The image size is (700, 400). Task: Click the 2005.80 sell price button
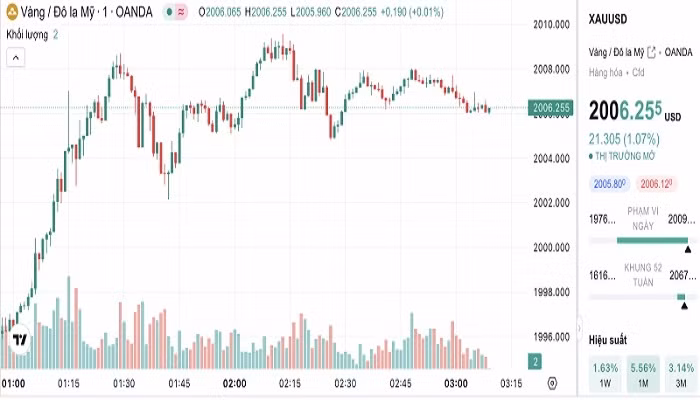point(609,184)
